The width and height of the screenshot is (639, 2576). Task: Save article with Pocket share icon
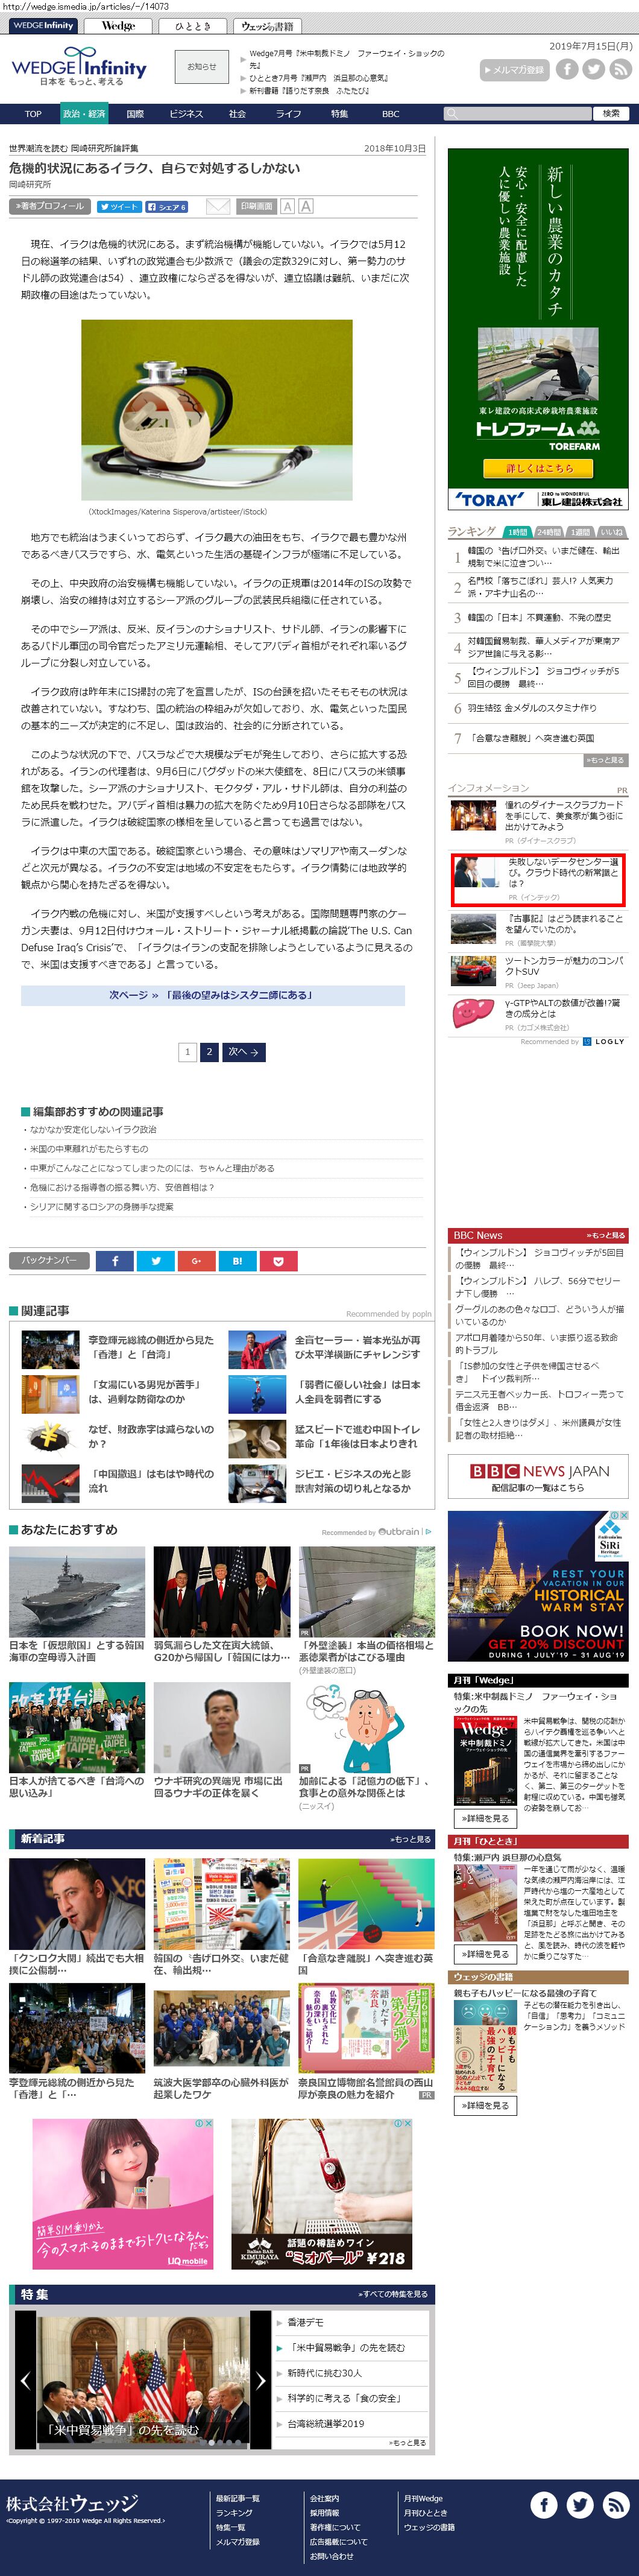278,1261
